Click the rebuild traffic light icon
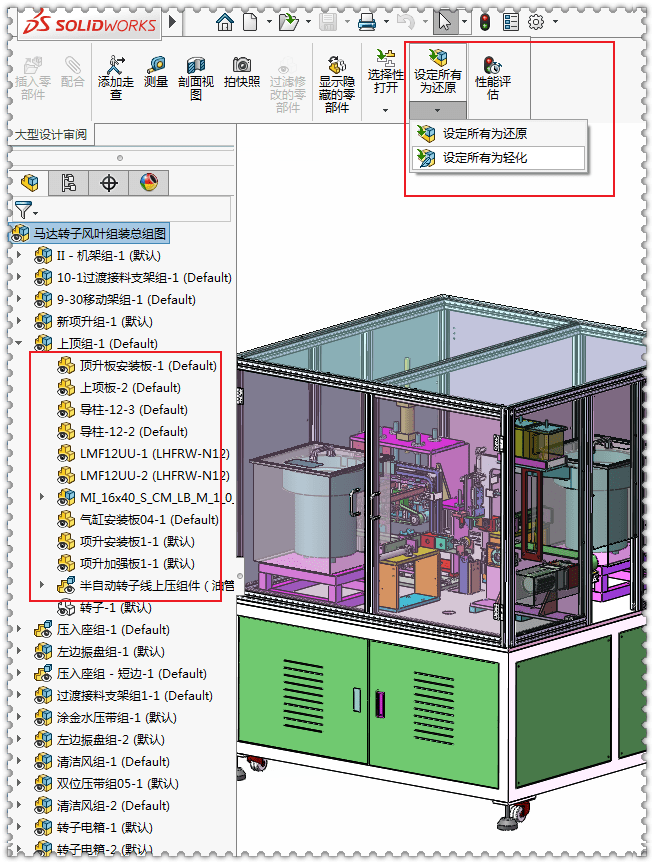This screenshot has height=864, width=654. tap(485, 22)
